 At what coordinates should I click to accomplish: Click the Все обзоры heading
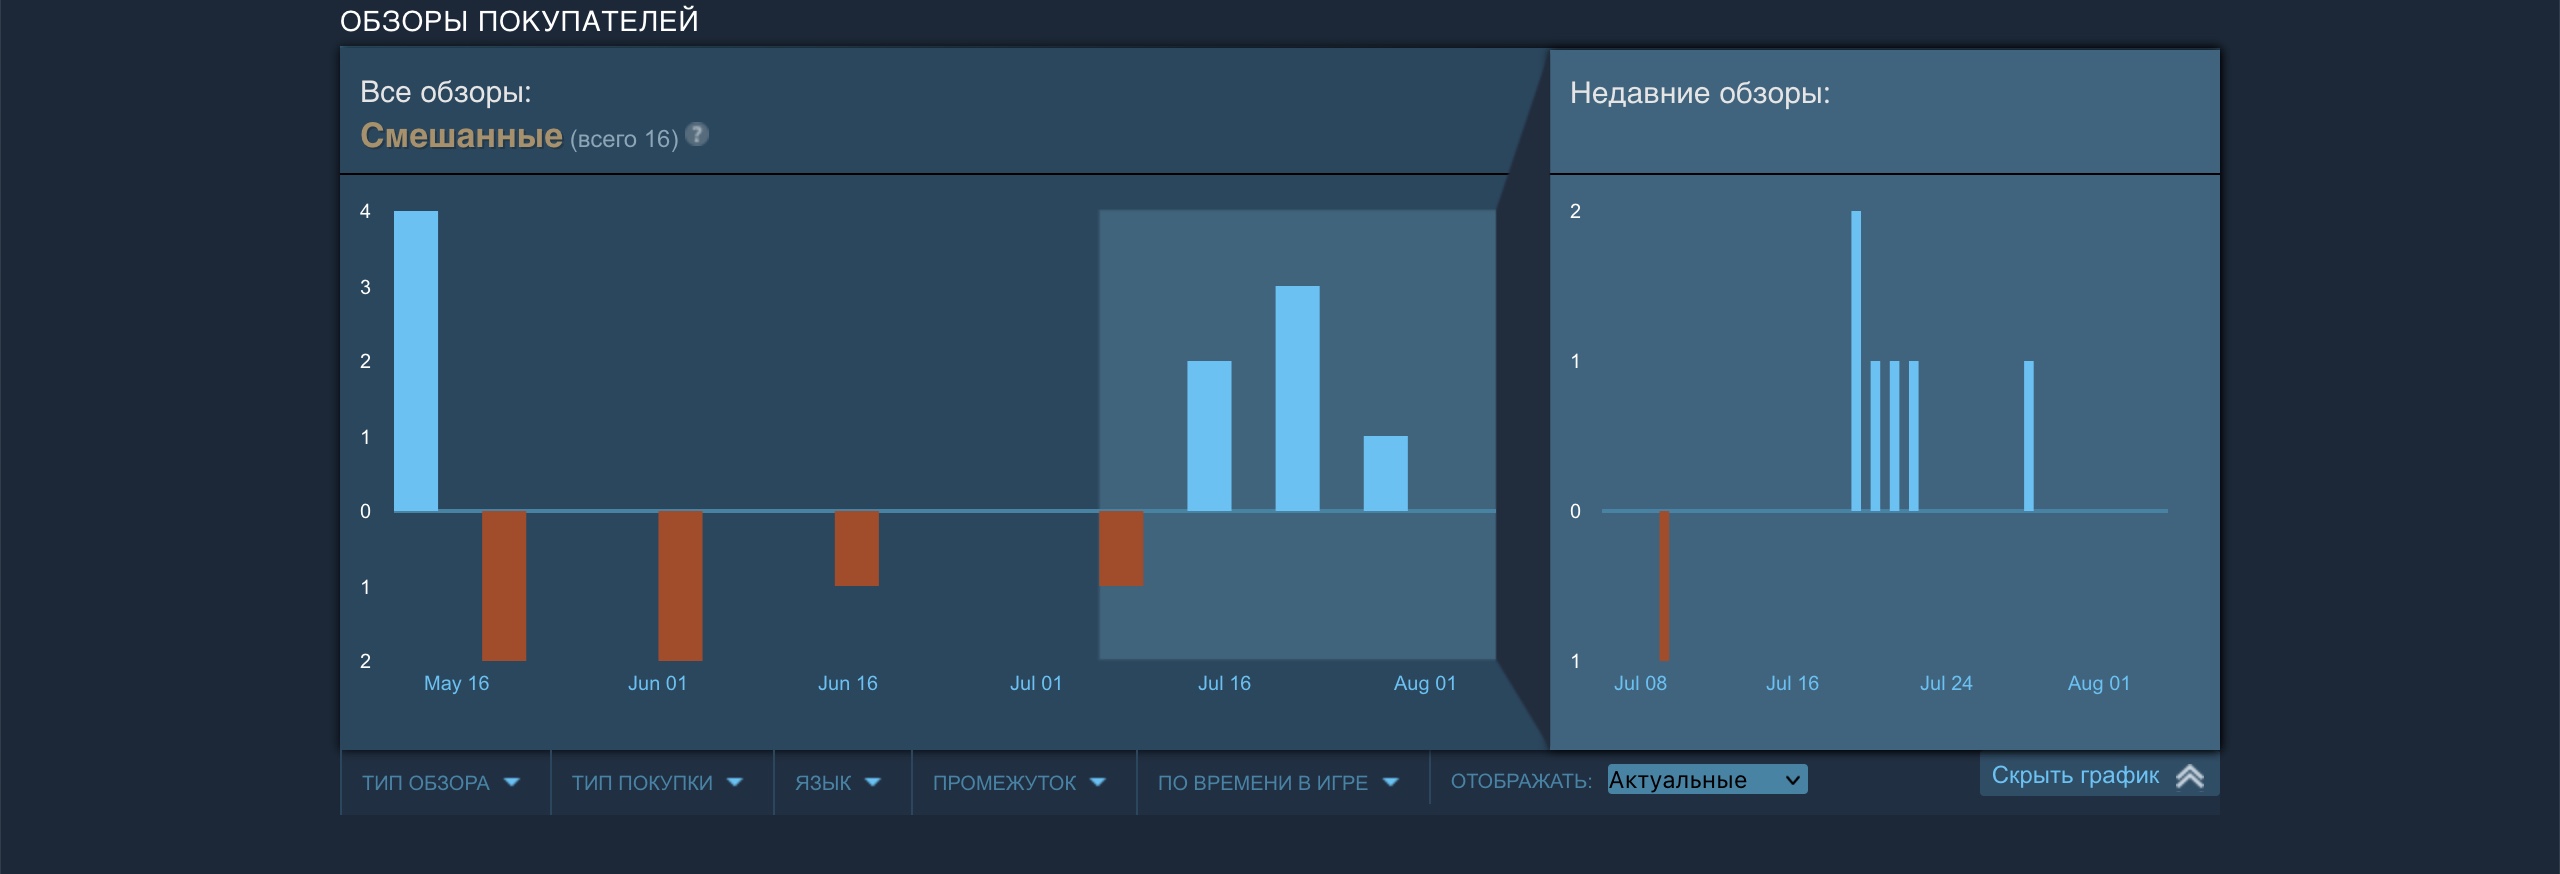click(445, 92)
